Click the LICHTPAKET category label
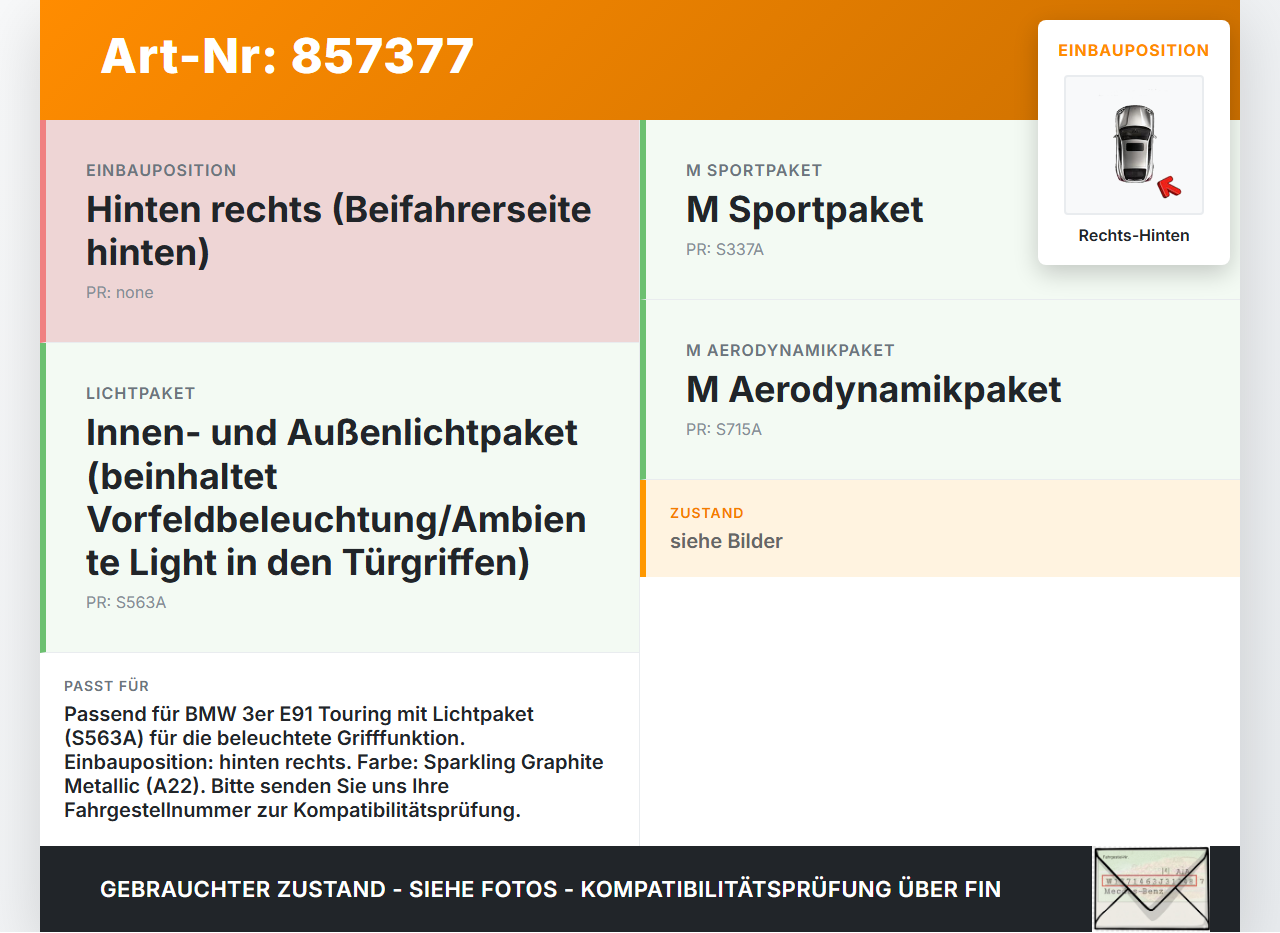 pyautogui.click(x=141, y=394)
